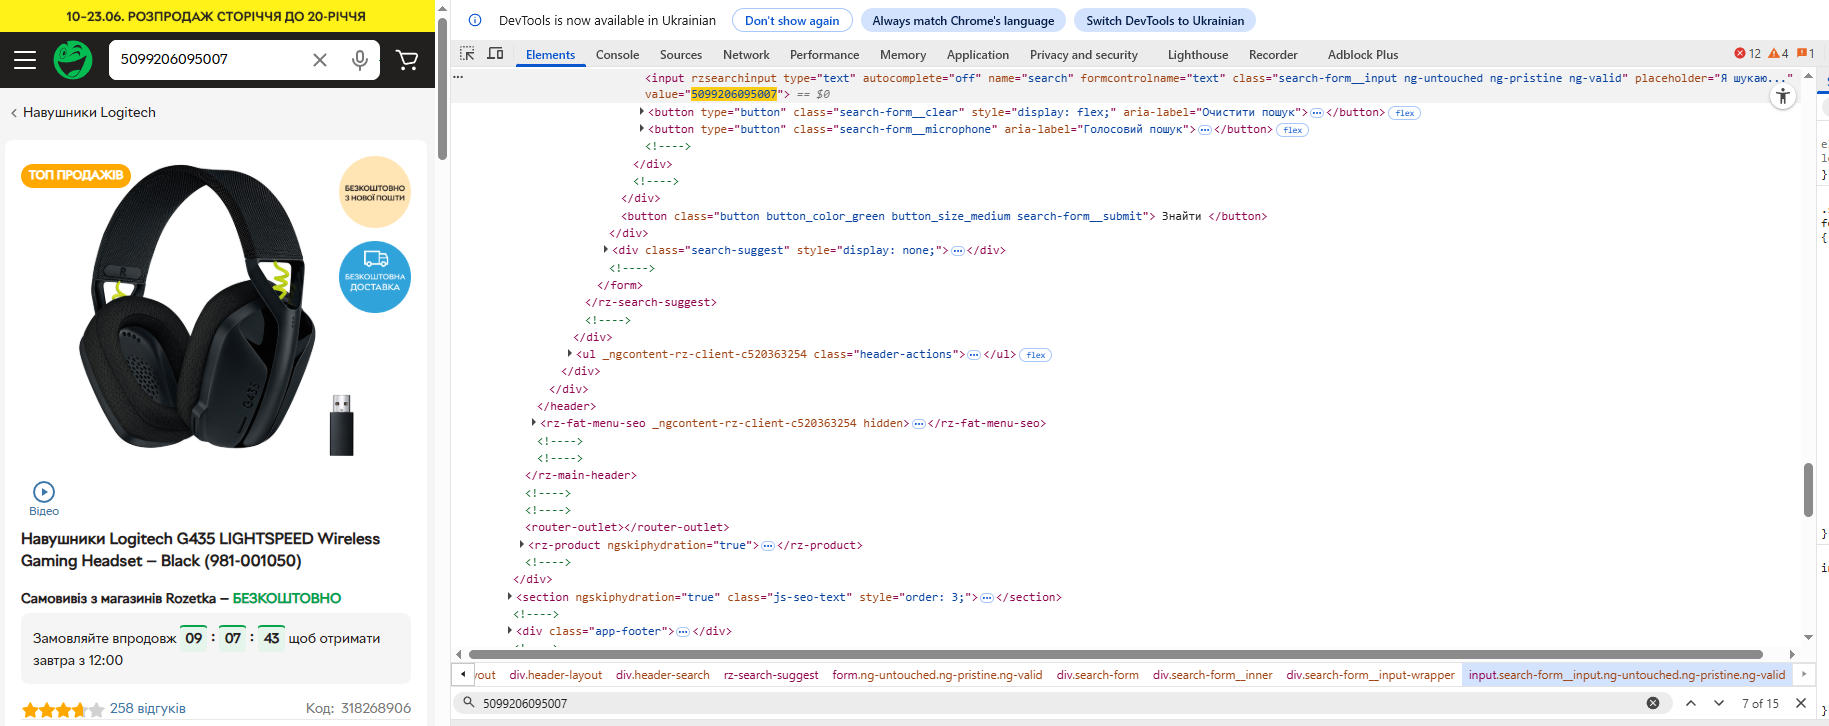Open the Adblock Plus tab

click(x=1363, y=55)
